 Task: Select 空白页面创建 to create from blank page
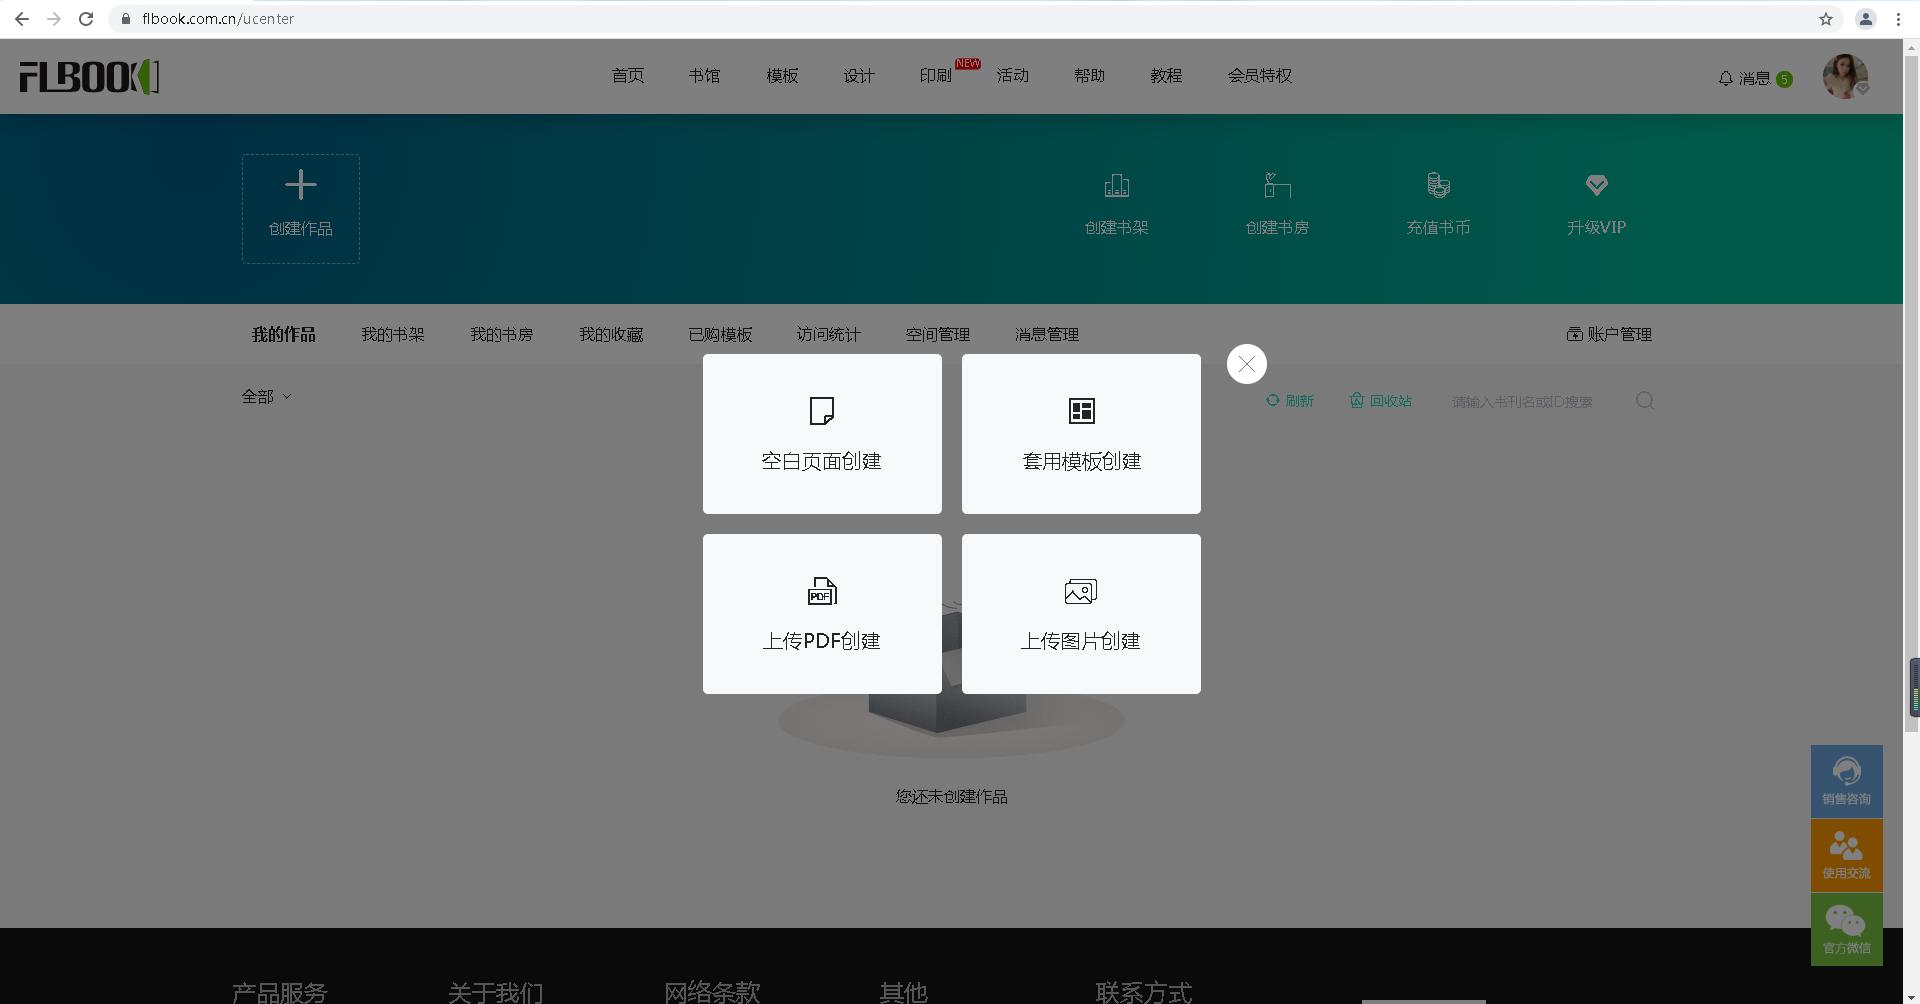click(x=821, y=433)
